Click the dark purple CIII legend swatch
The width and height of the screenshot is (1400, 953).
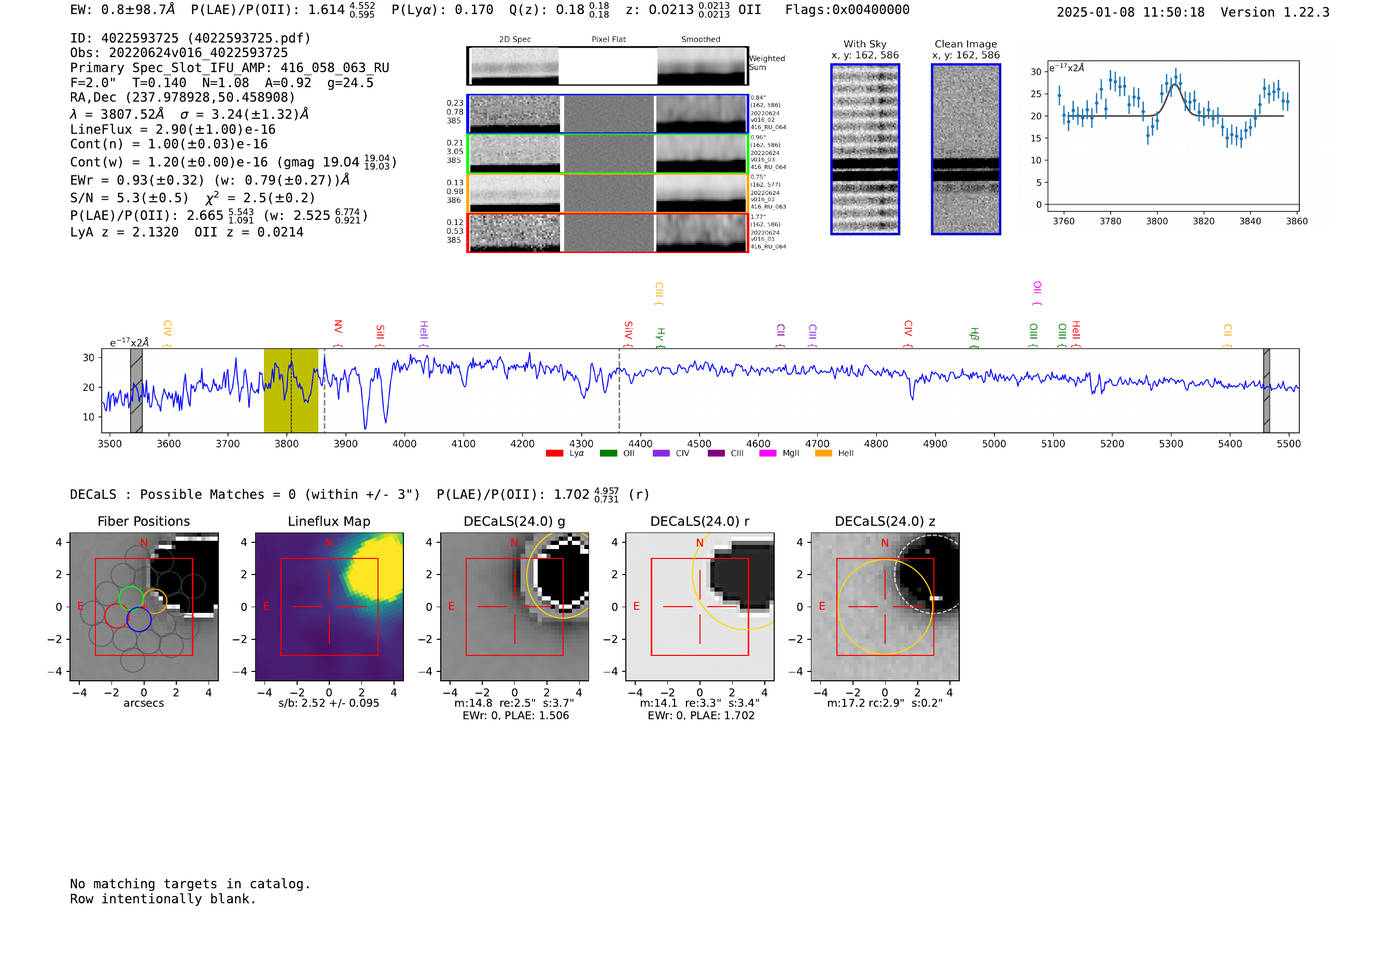pos(716,453)
